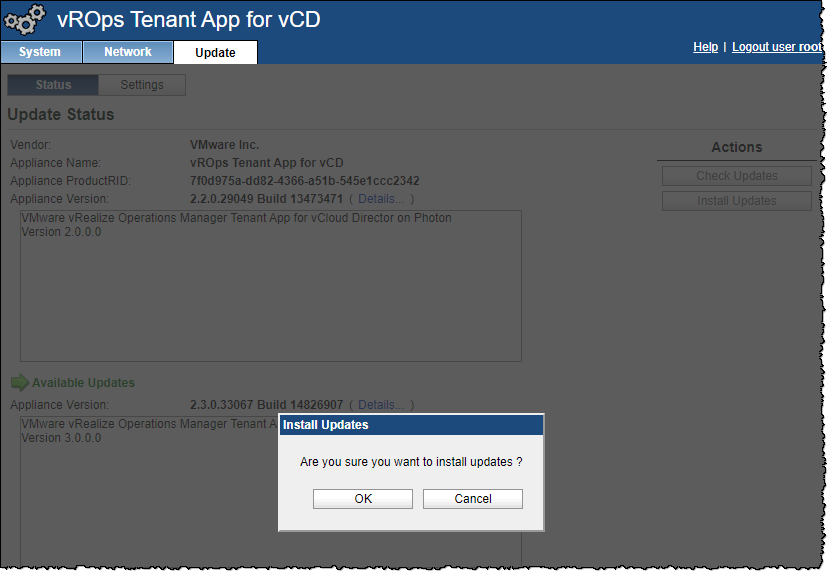The height and width of the screenshot is (573, 830).
Task: Select the Status sub-tab
Action: pos(53,85)
